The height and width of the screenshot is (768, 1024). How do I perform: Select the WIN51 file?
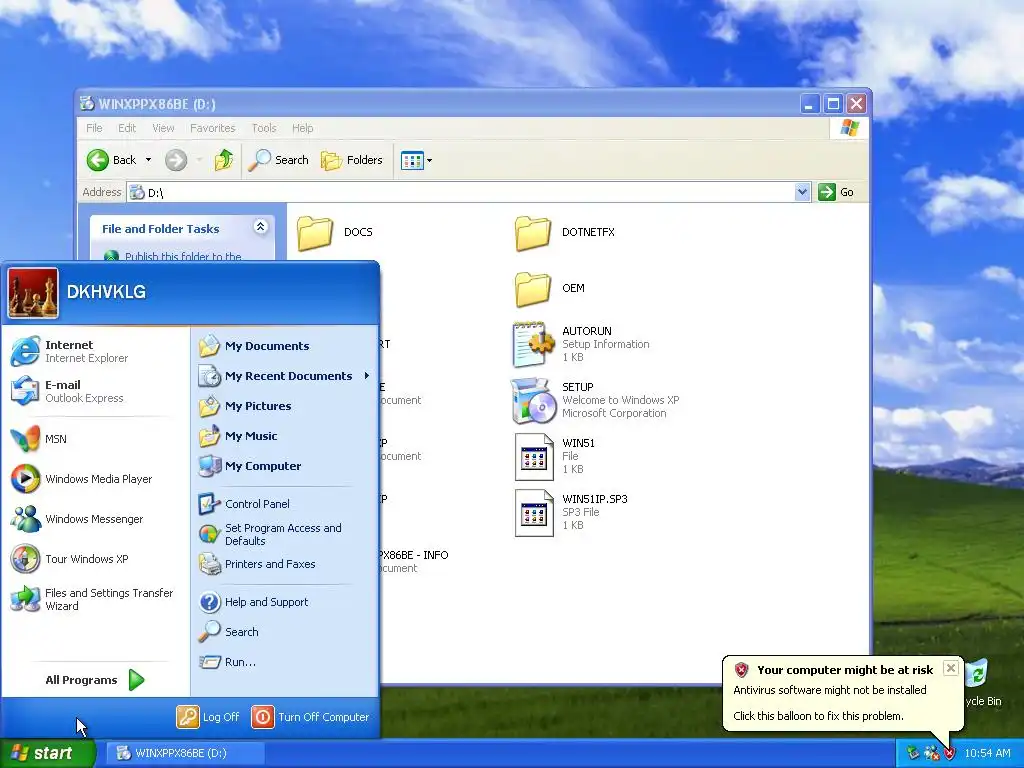point(555,456)
